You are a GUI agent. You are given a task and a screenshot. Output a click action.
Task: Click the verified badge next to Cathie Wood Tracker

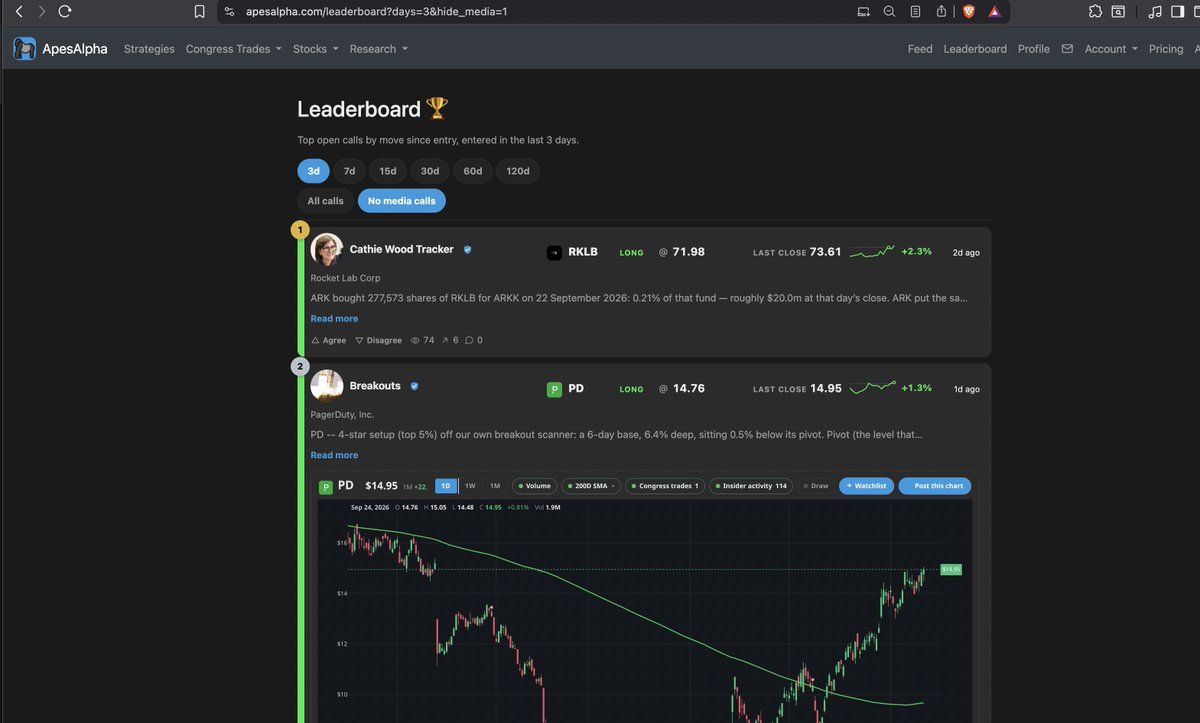click(467, 249)
